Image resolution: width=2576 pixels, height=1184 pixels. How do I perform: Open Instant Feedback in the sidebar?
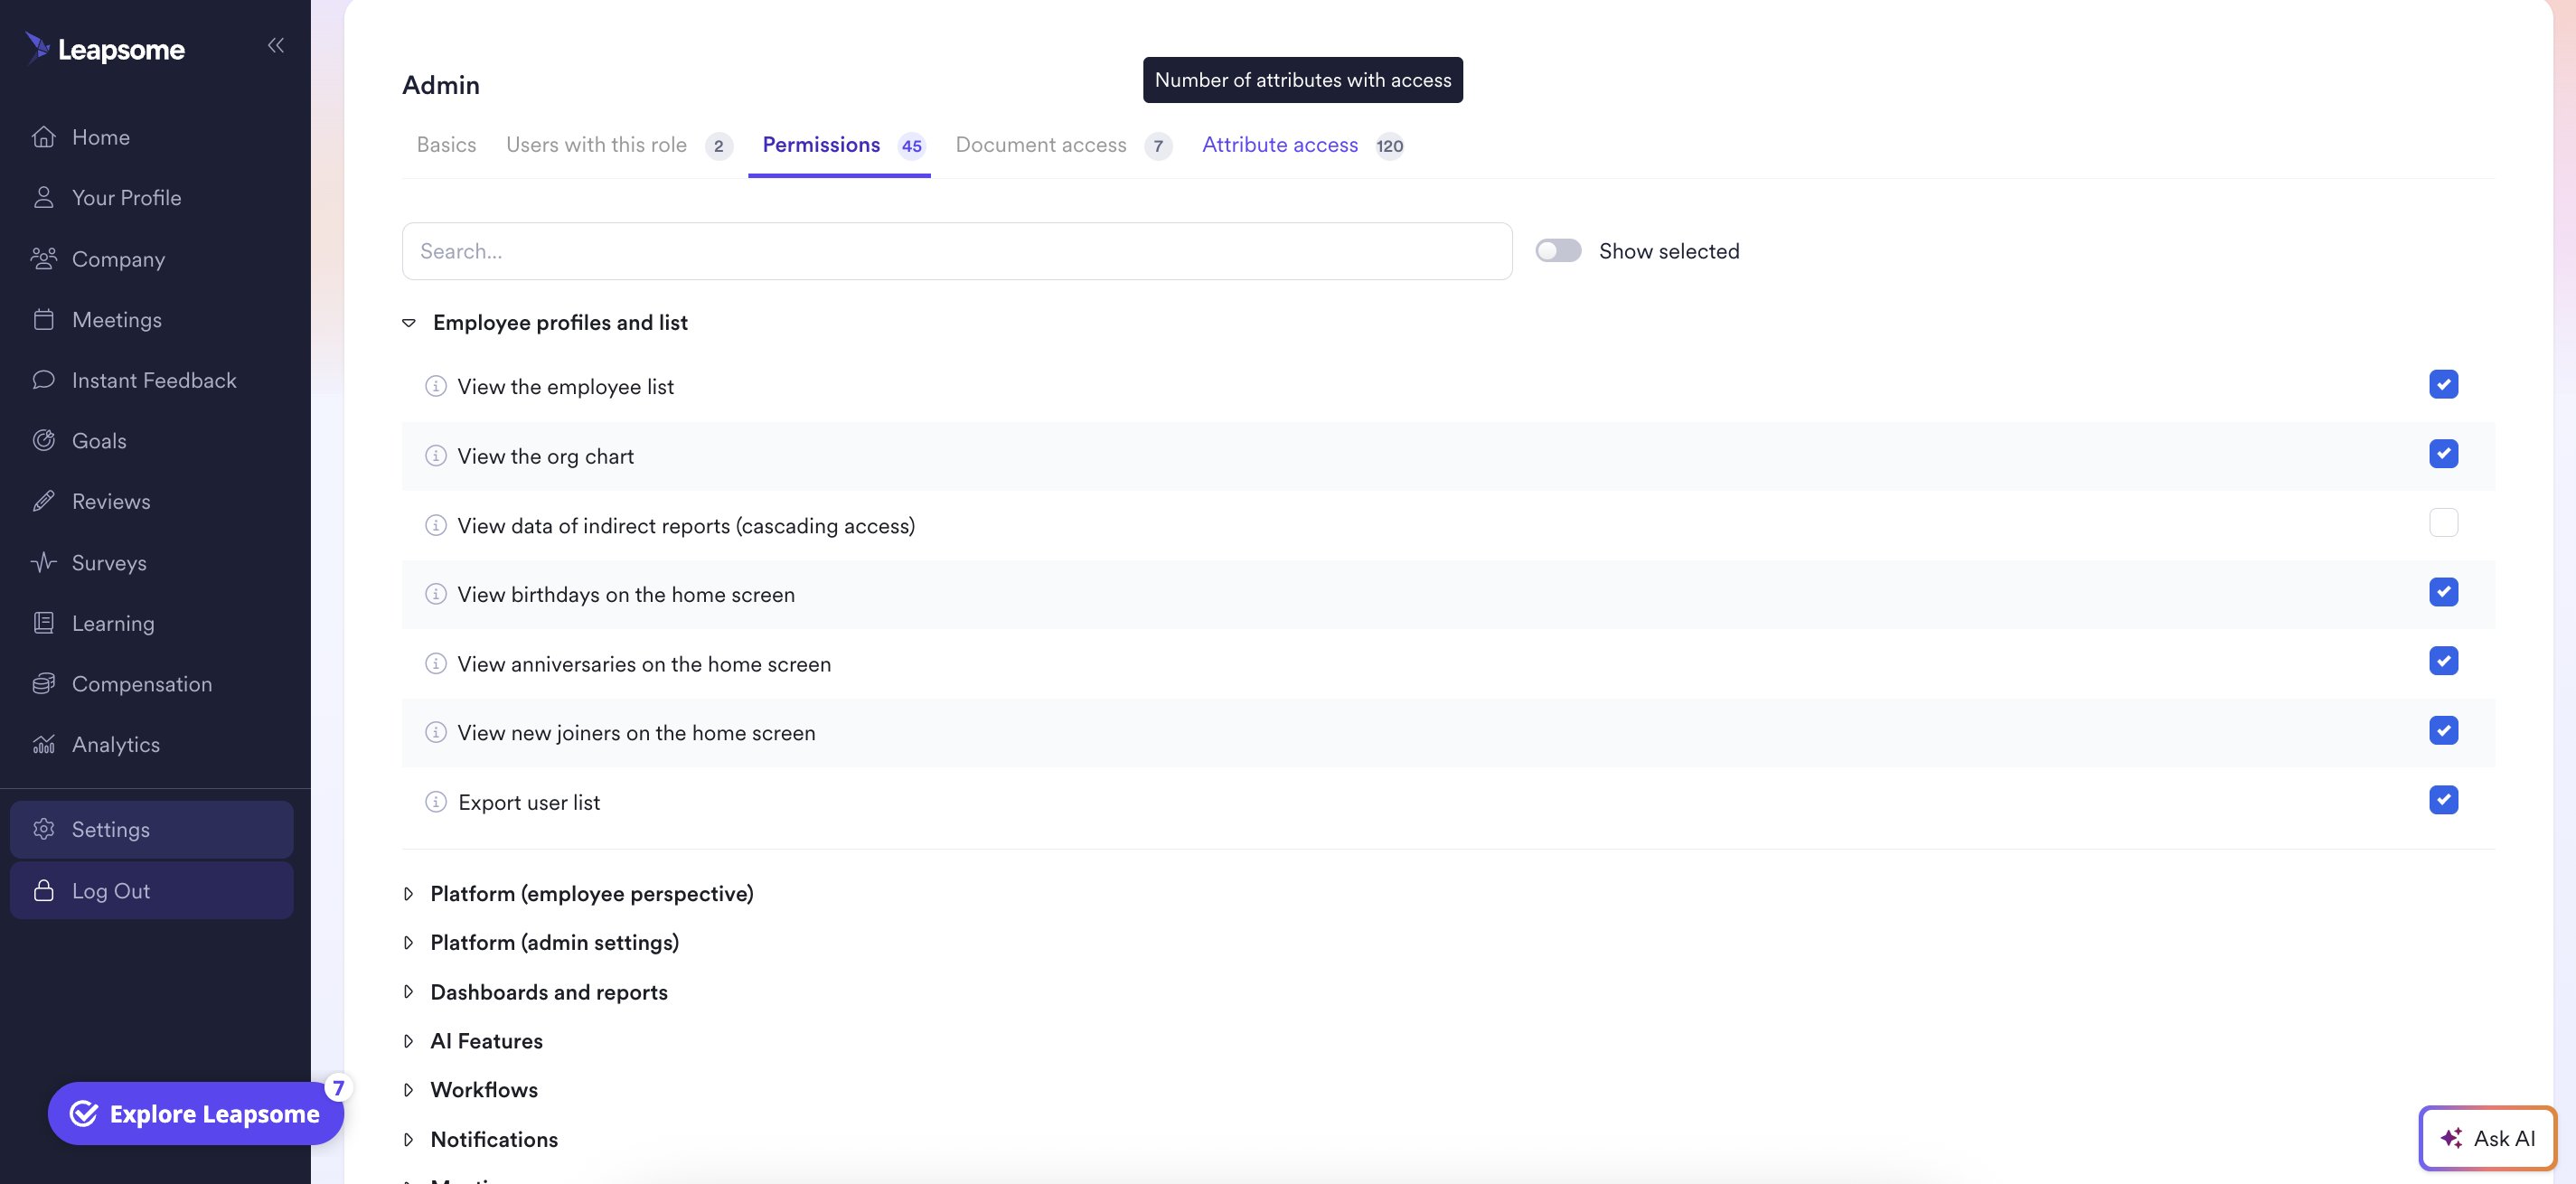(154, 380)
